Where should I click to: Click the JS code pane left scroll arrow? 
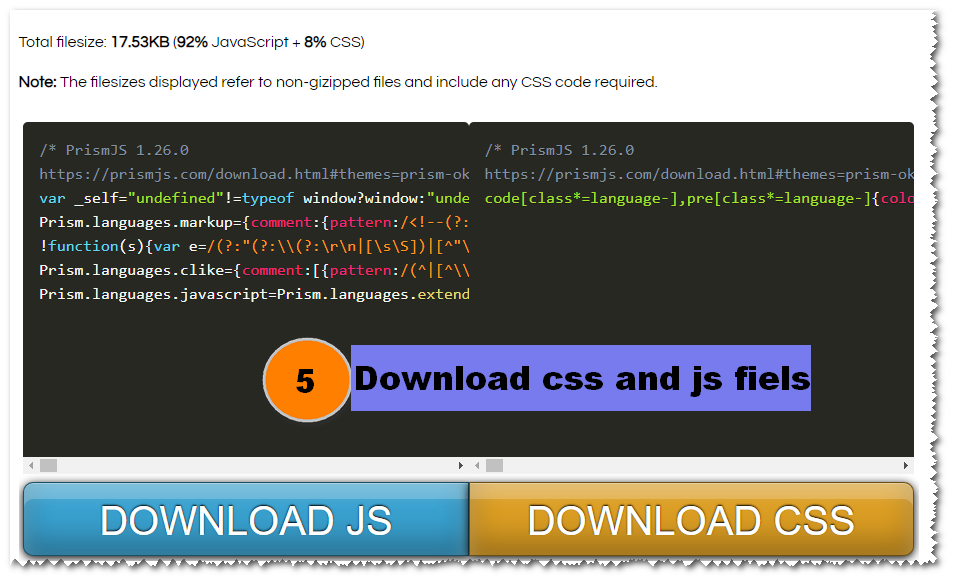(31, 465)
